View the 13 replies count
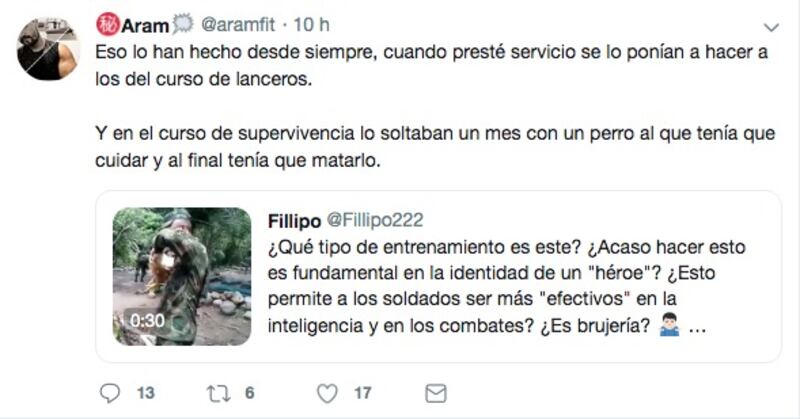The height and width of the screenshot is (419, 800). (145, 393)
